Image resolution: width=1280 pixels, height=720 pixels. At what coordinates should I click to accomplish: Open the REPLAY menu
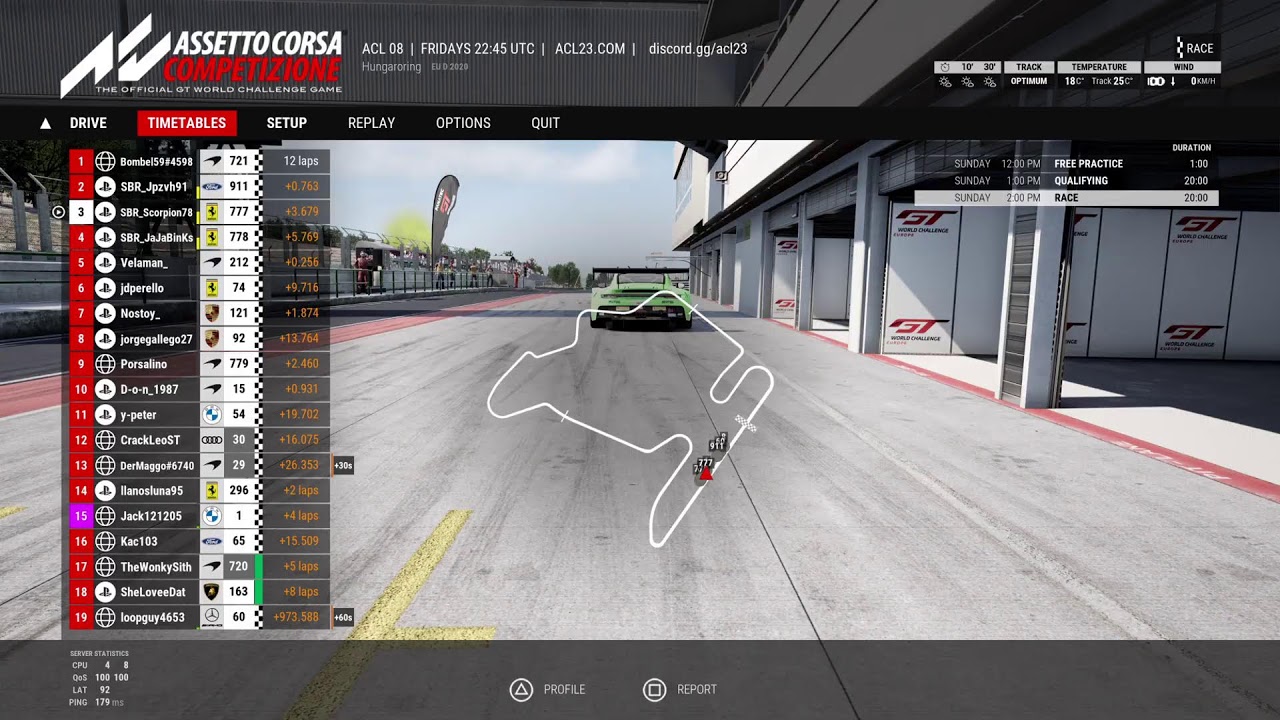[x=371, y=123]
